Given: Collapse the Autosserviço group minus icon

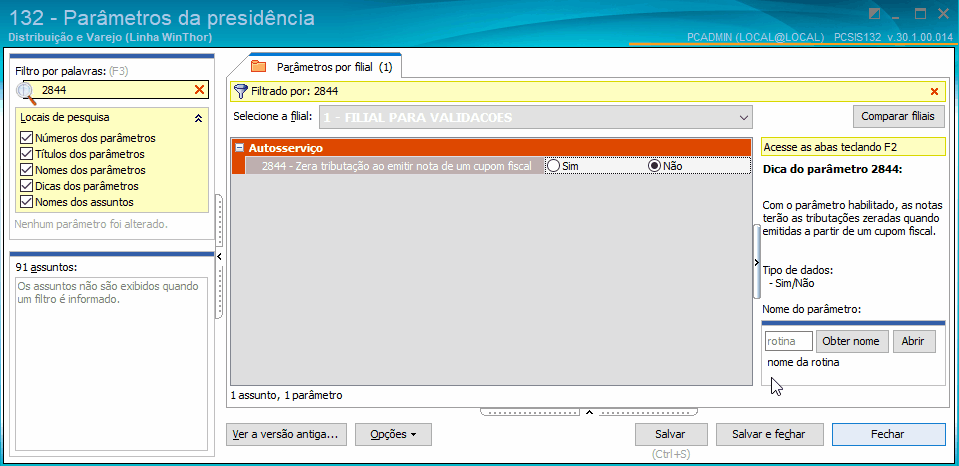Looking at the screenshot, I should [x=240, y=147].
